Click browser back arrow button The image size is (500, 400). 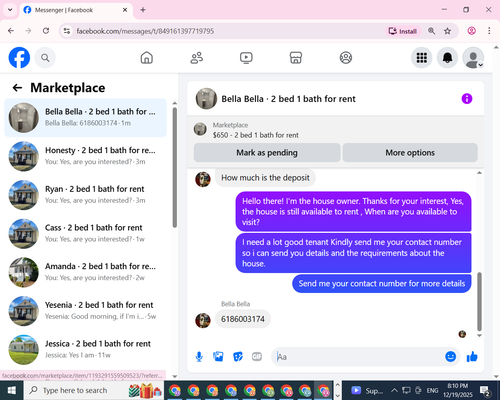11,31
